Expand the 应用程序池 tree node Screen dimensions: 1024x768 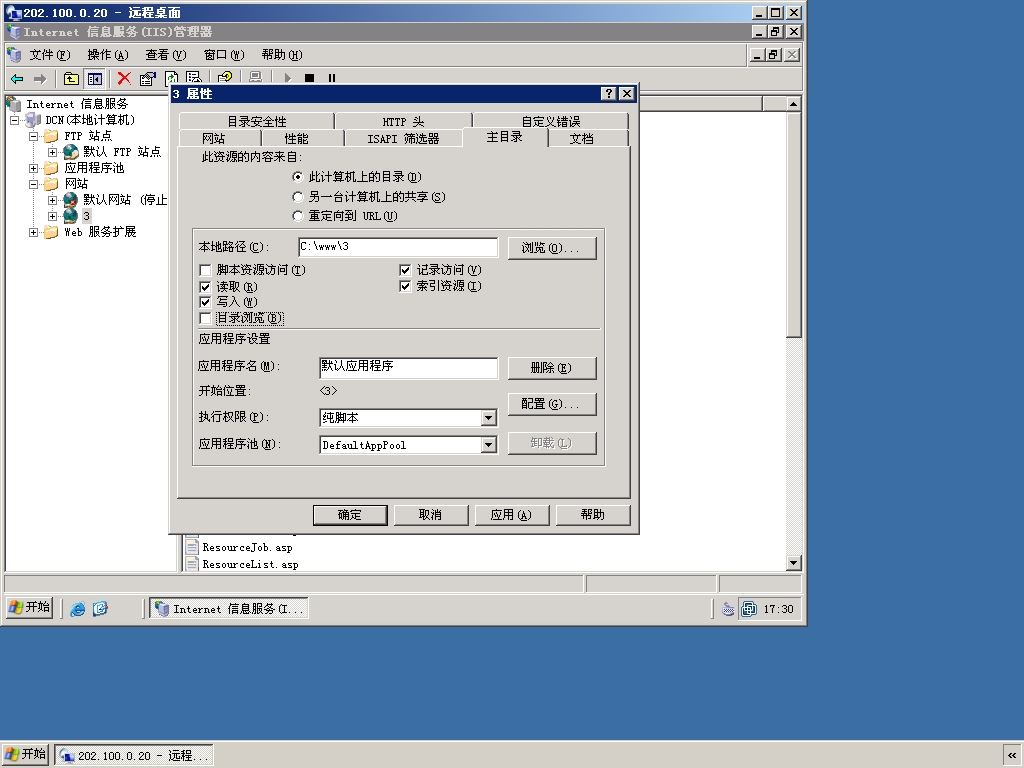click(33, 168)
